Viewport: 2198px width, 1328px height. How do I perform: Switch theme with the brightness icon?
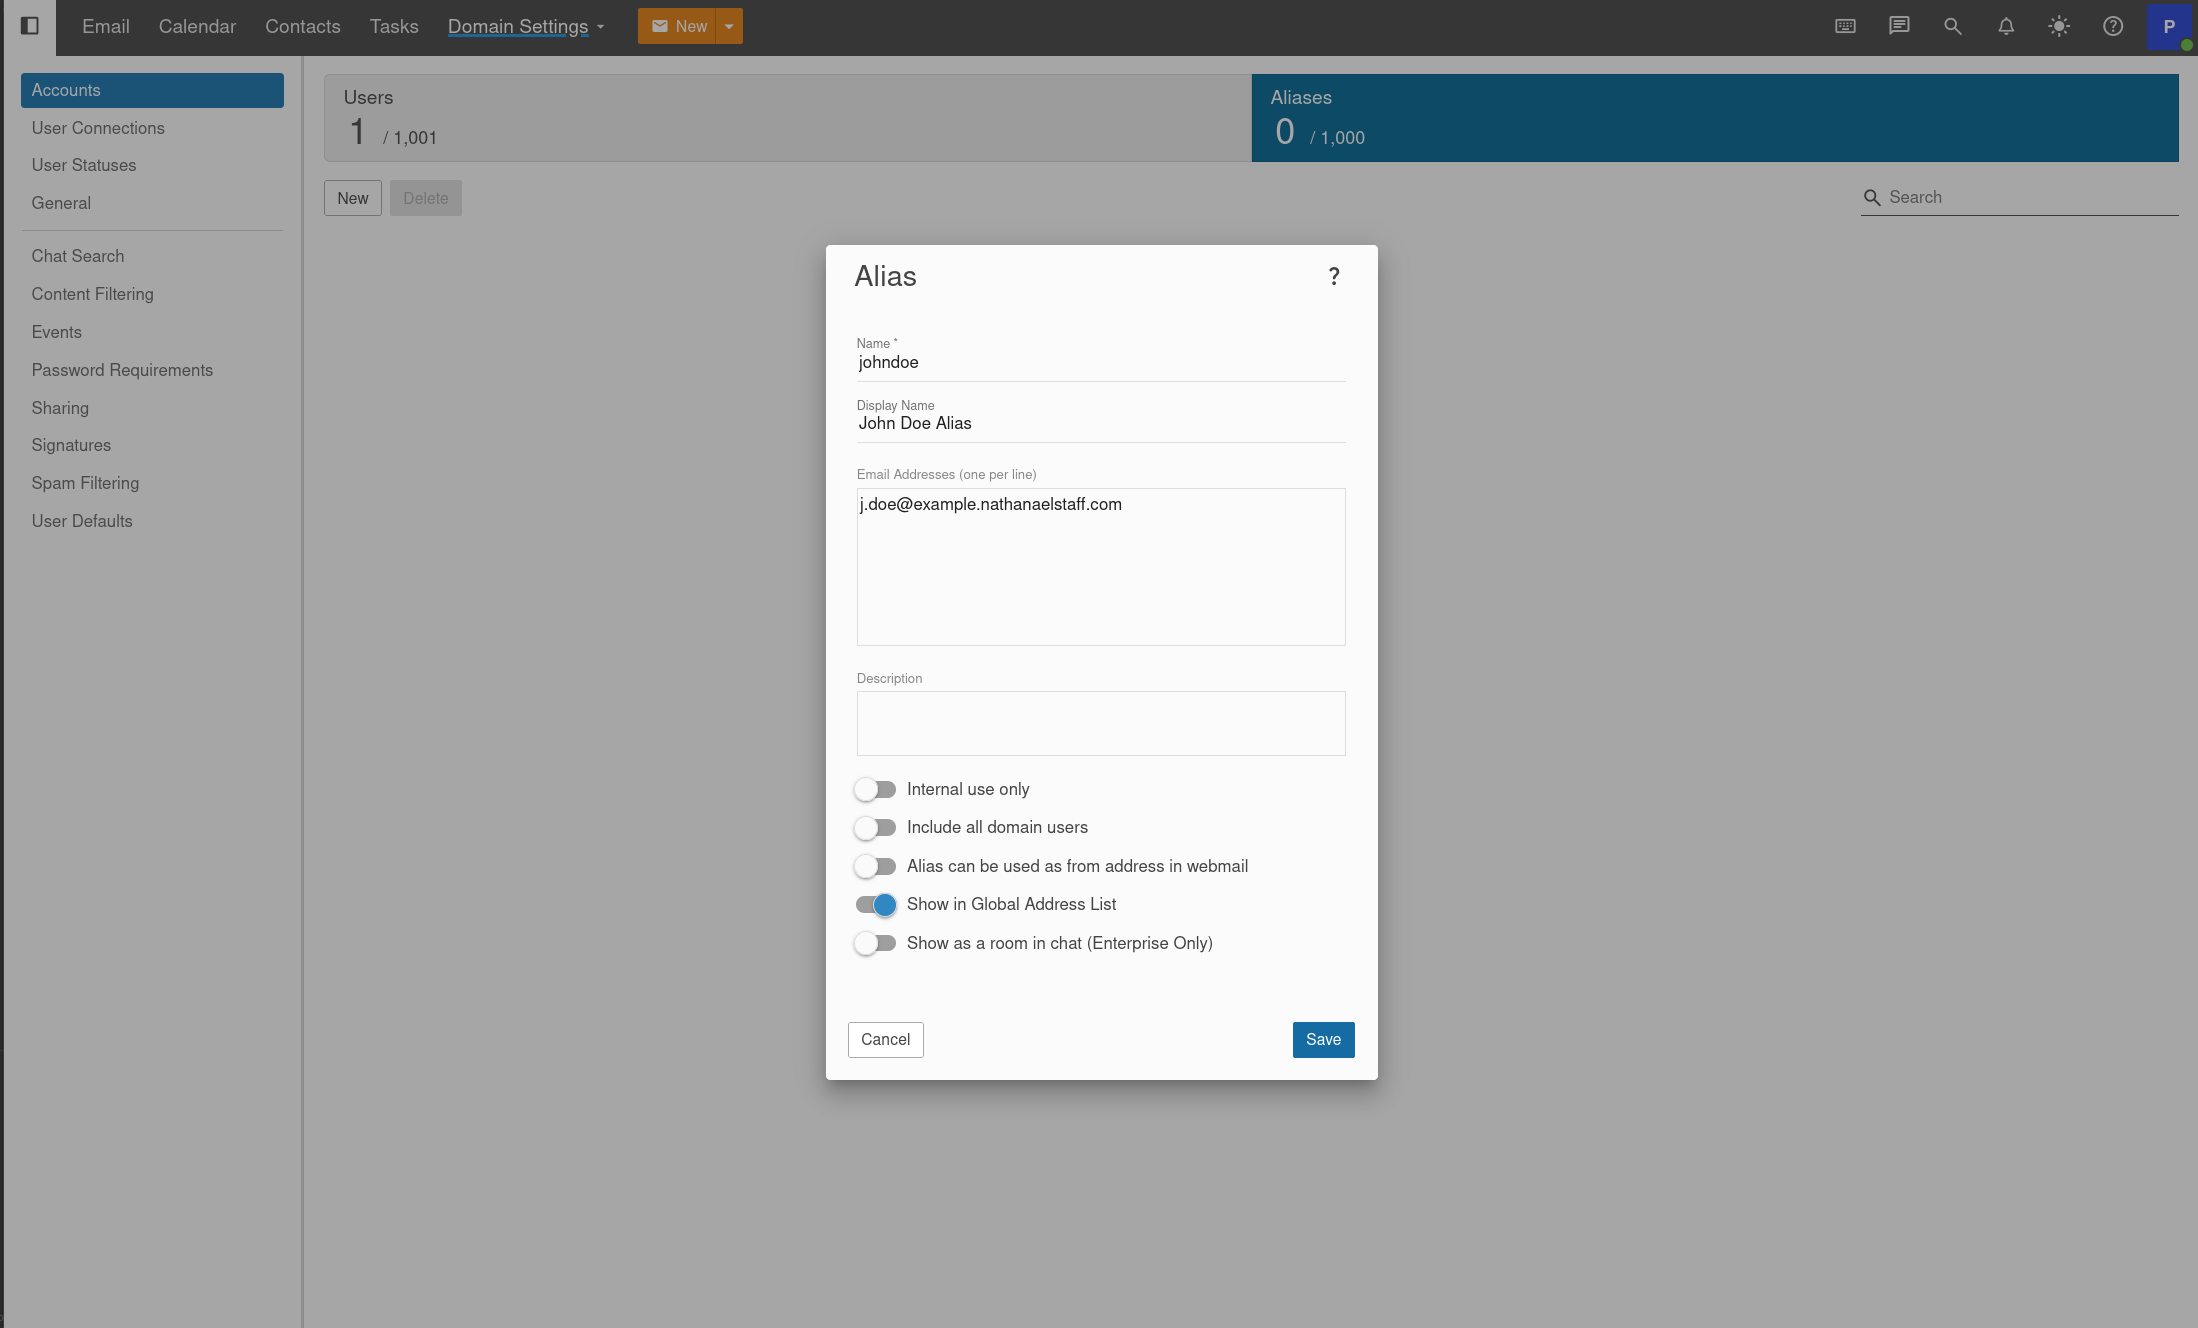point(2058,27)
